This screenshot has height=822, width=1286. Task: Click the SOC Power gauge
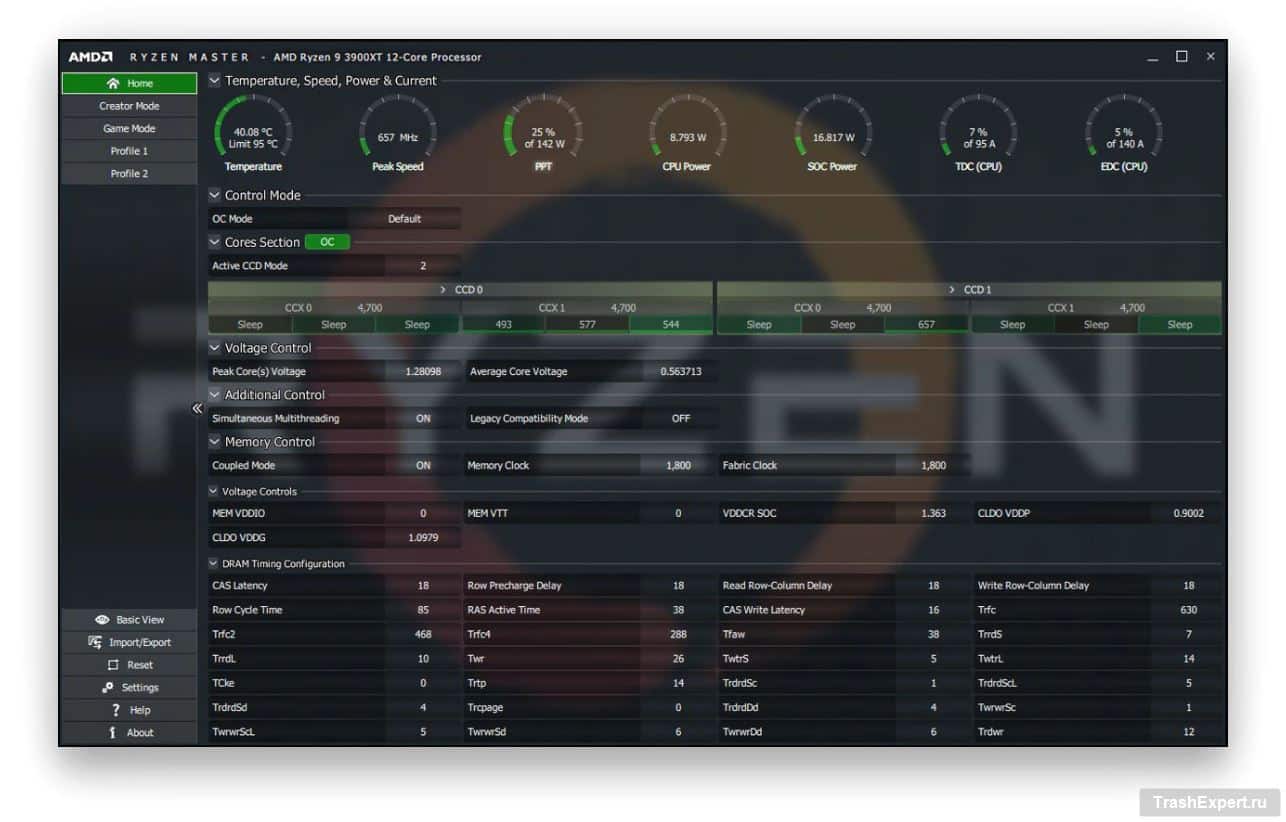pyautogui.click(x=833, y=135)
